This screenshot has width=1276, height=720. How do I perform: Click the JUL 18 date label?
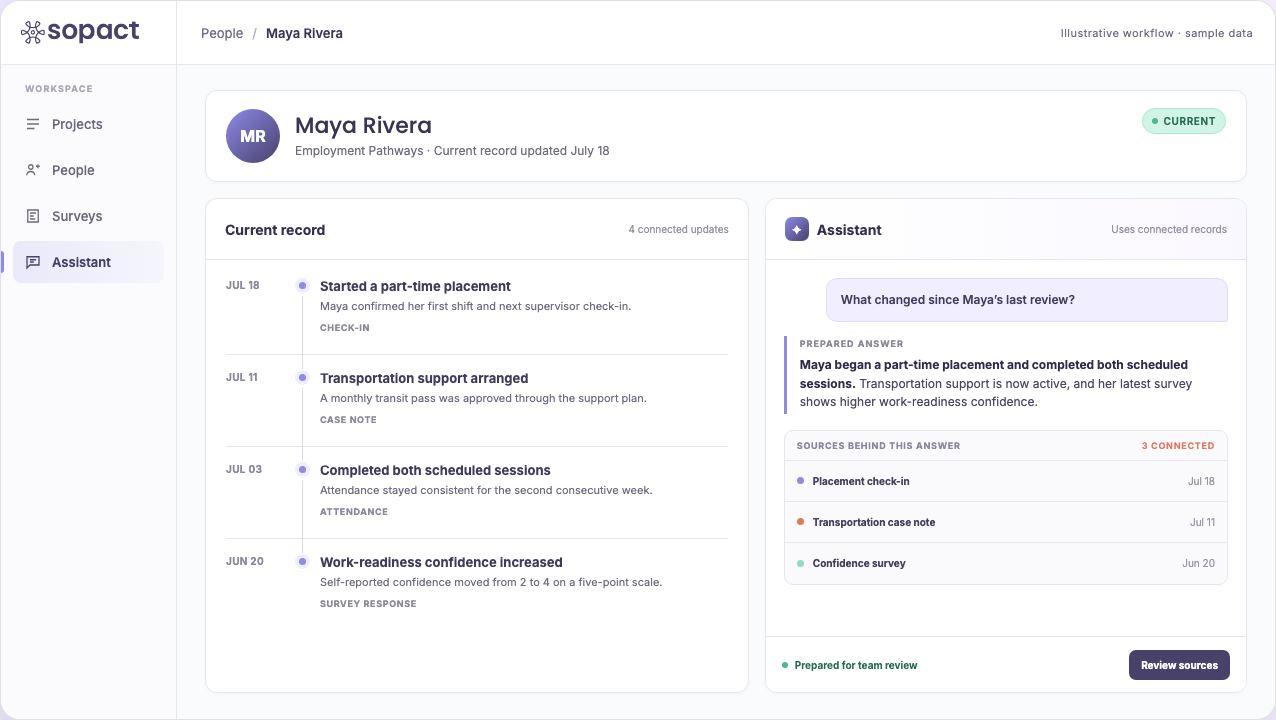242,286
